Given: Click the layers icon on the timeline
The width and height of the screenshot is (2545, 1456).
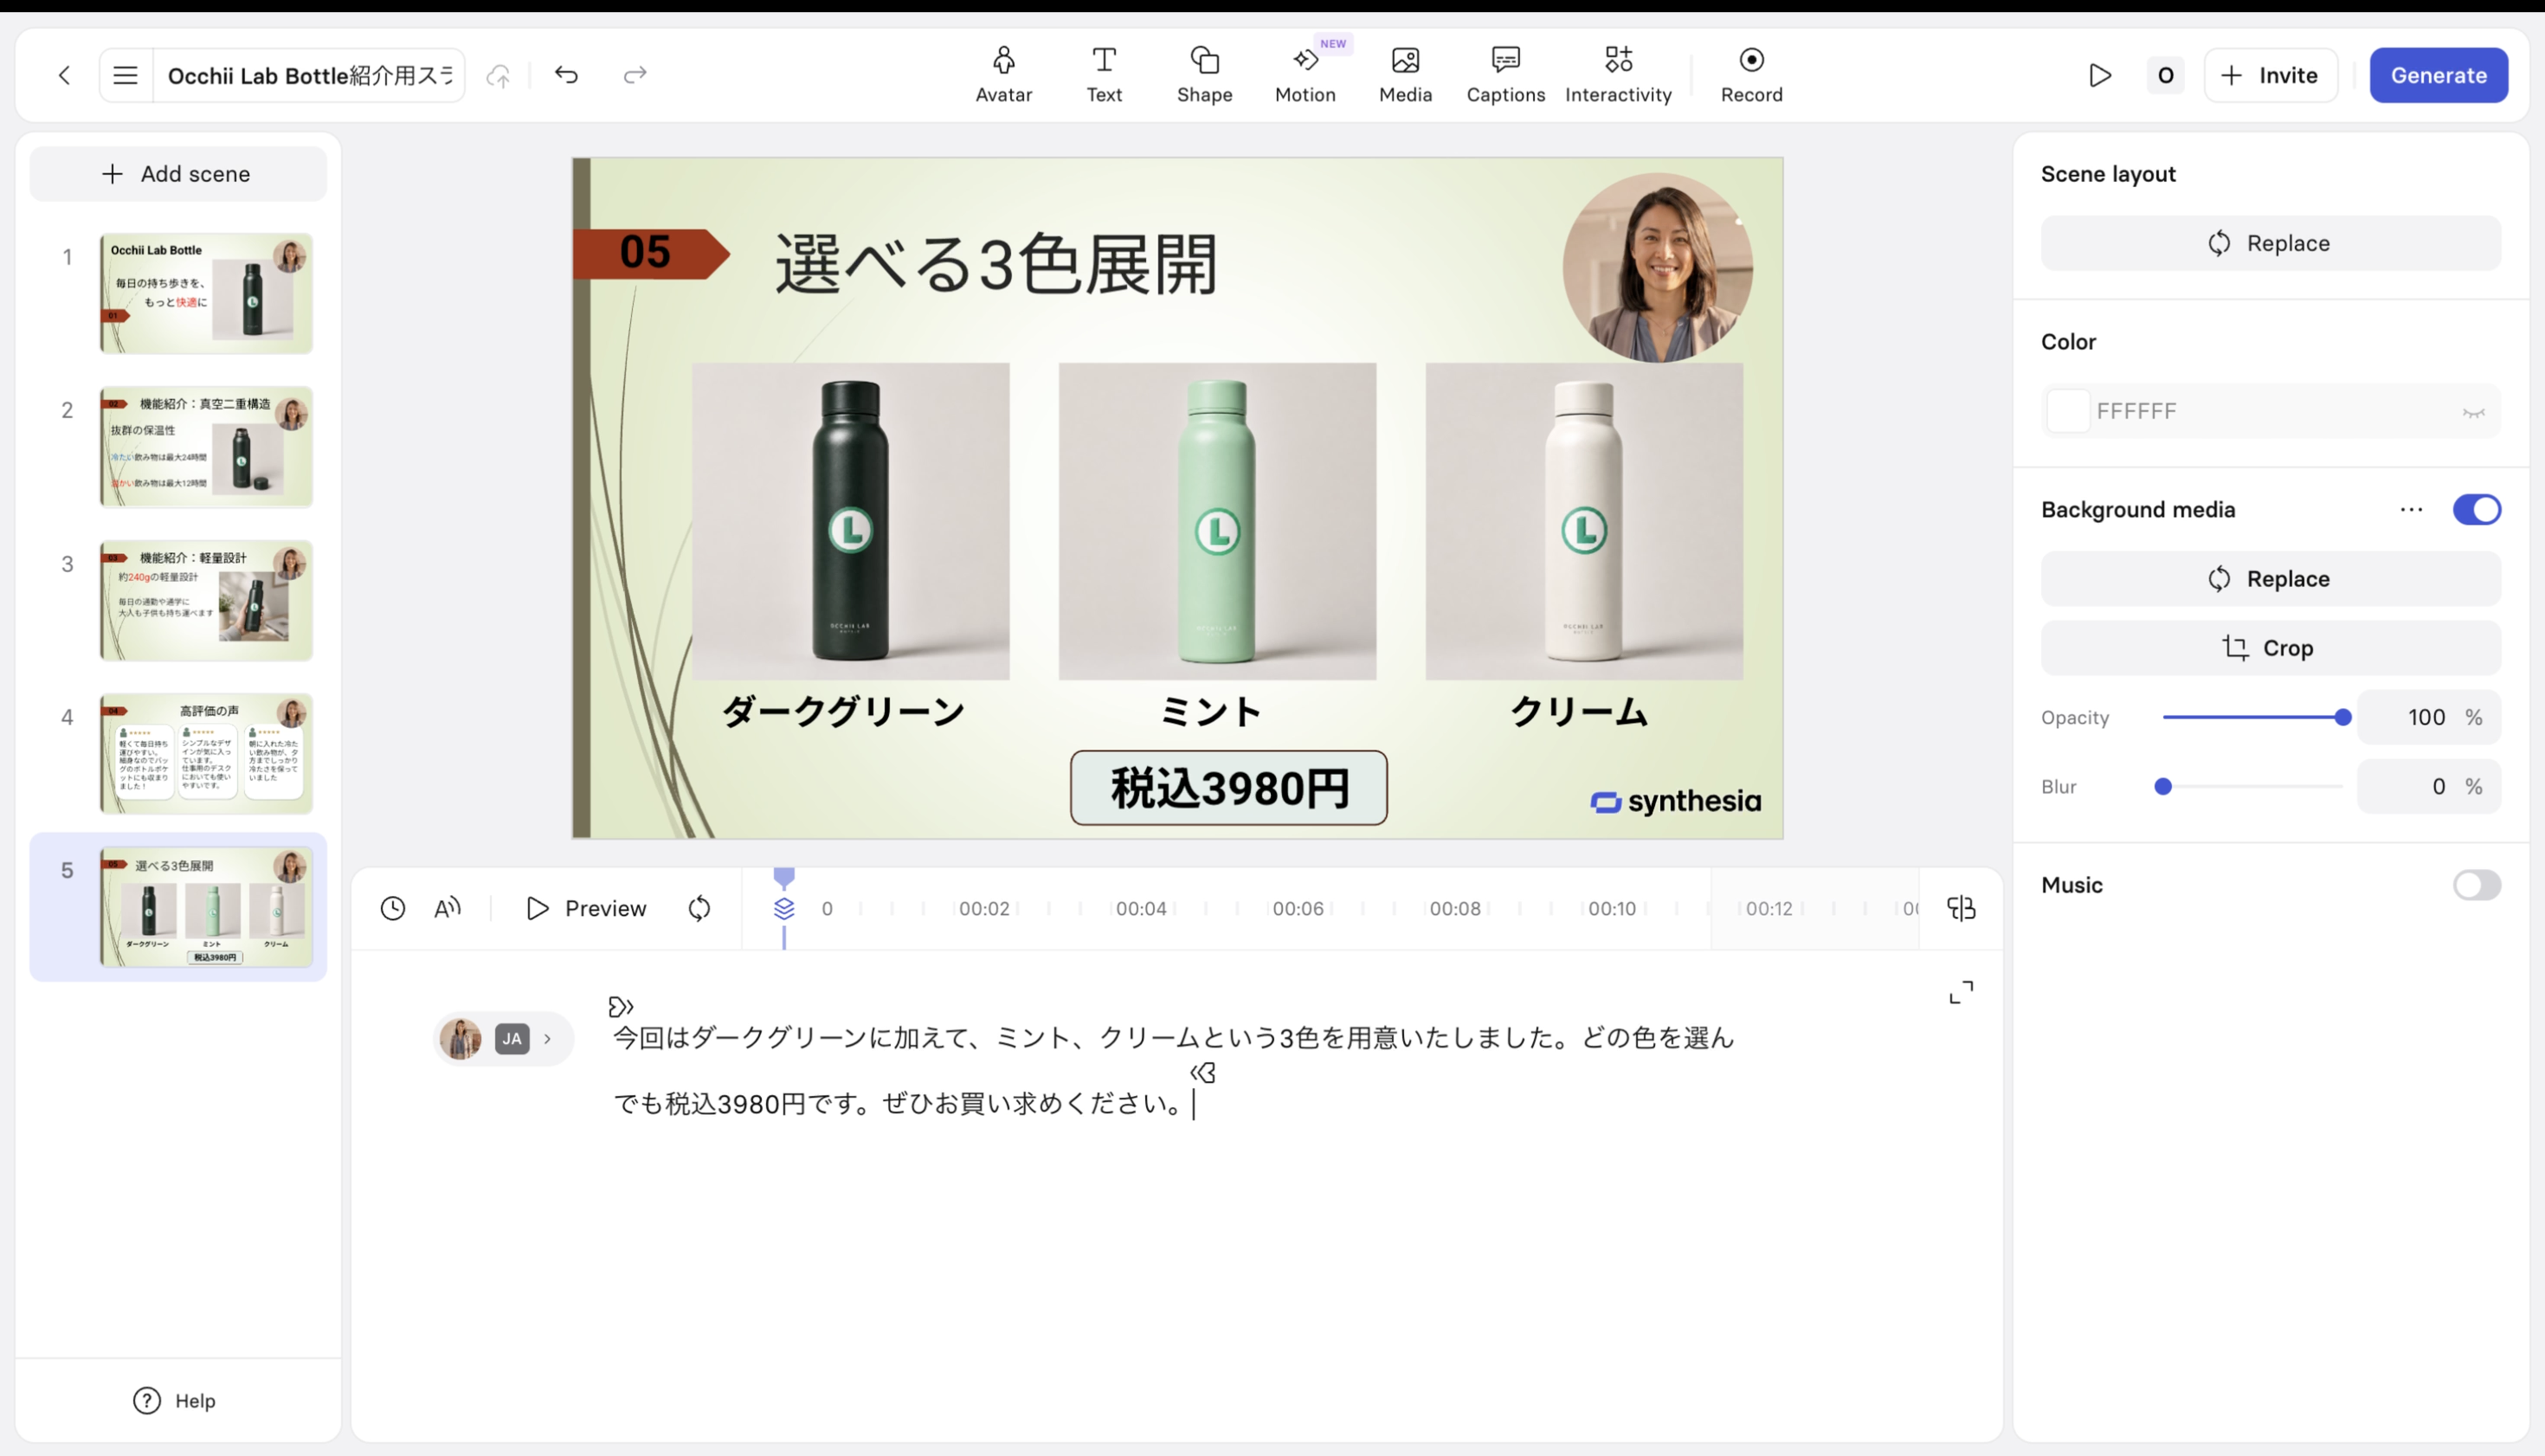Looking at the screenshot, I should click(x=784, y=908).
